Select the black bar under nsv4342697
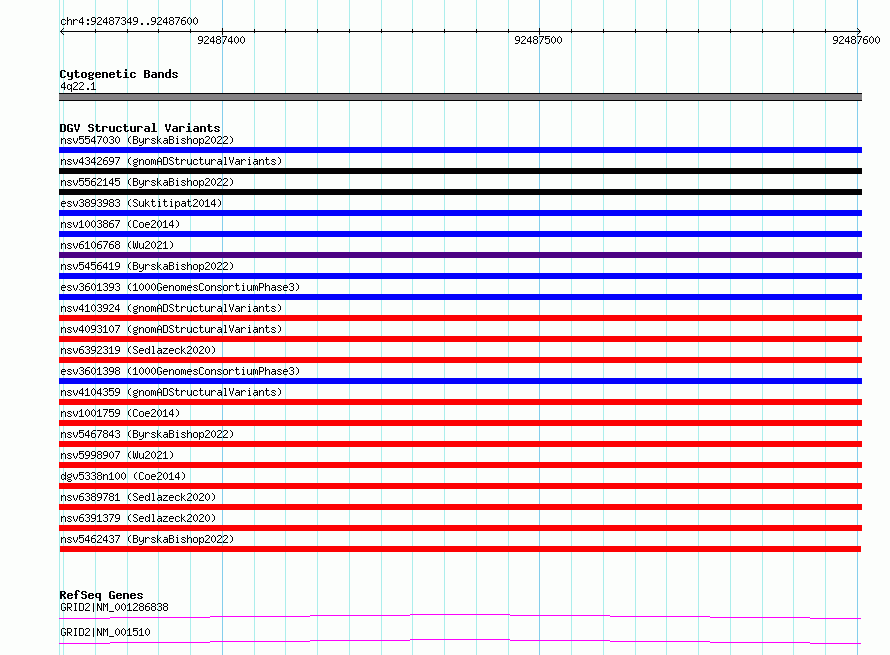Screen dimensions: 890x655 pyautogui.click(x=460, y=171)
